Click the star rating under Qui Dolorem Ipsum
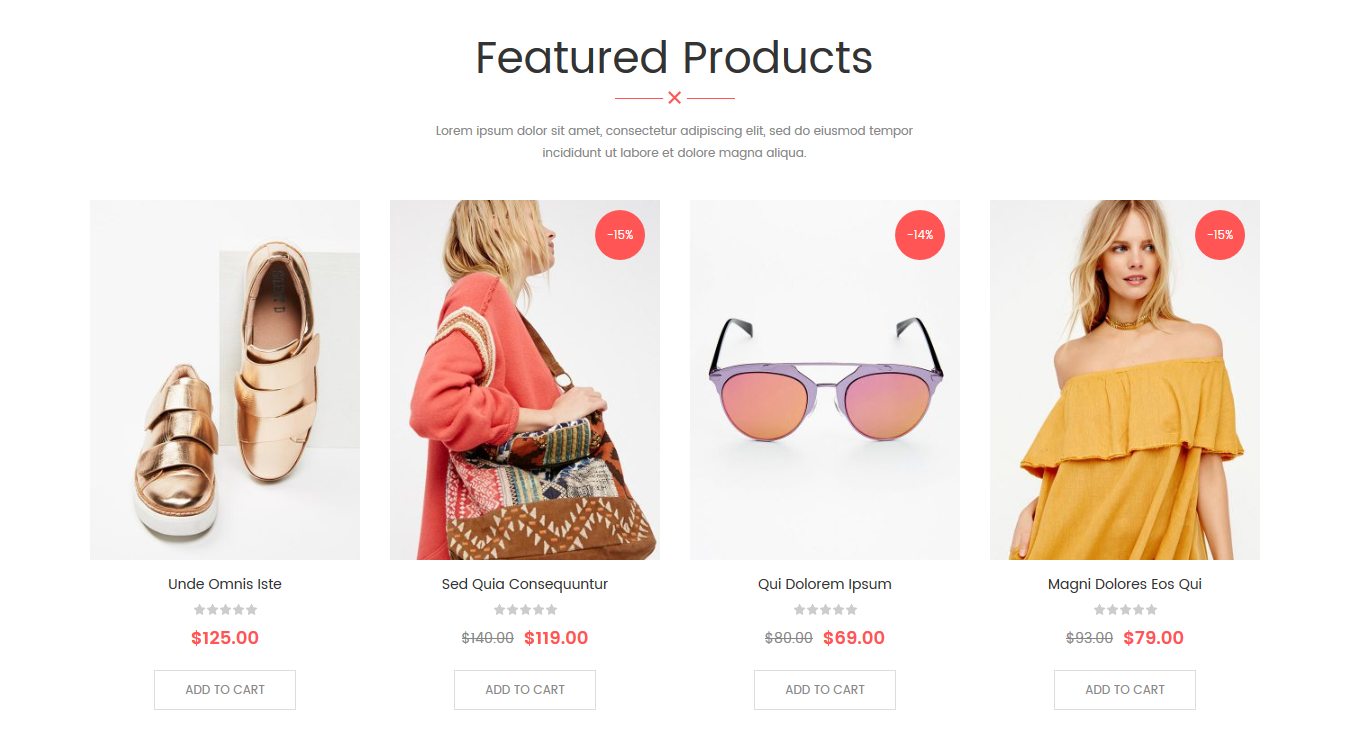Viewport: 1348px width, 729px height. pos(825,610)
